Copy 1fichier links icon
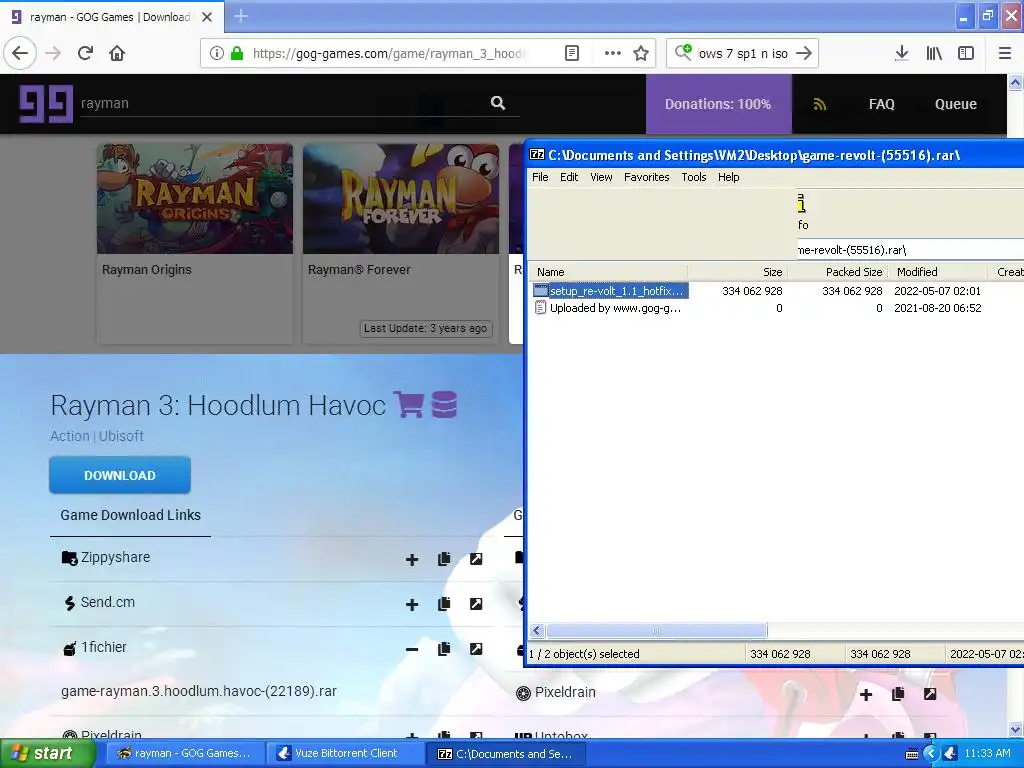 pyautogui.click(x=444, y=649)
